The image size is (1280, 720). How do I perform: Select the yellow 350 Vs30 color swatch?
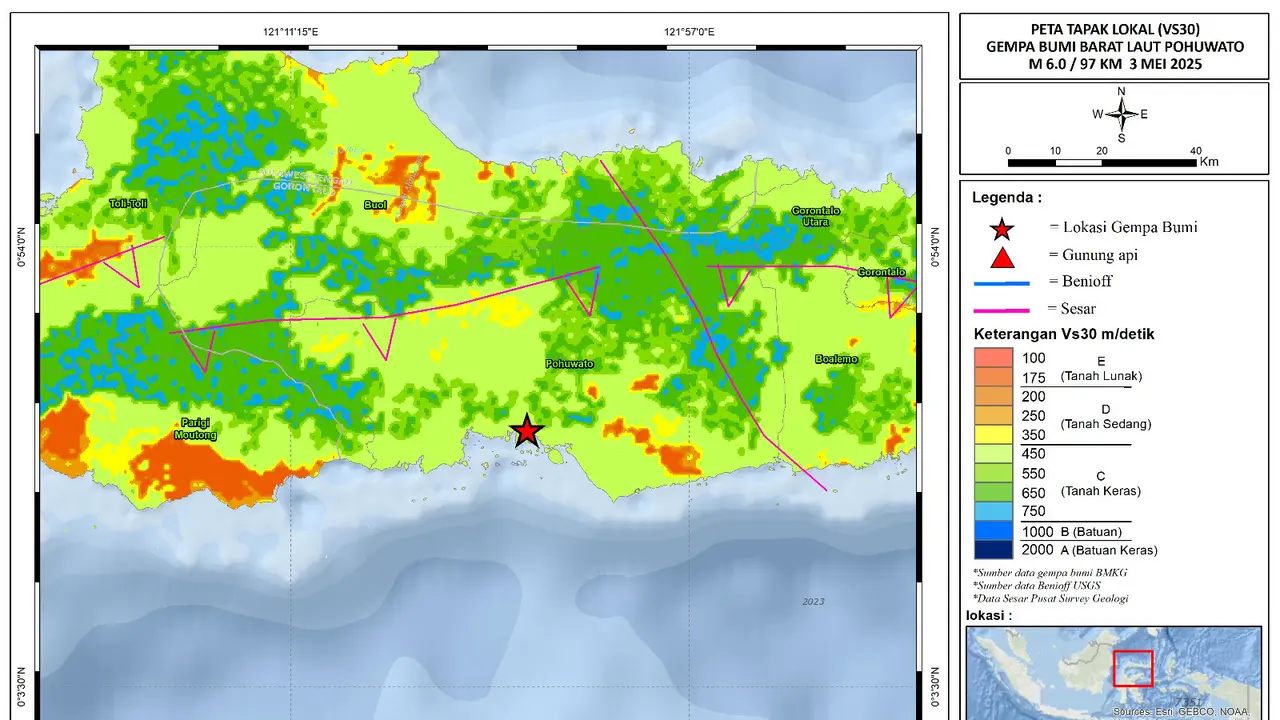tap(994, 435)
